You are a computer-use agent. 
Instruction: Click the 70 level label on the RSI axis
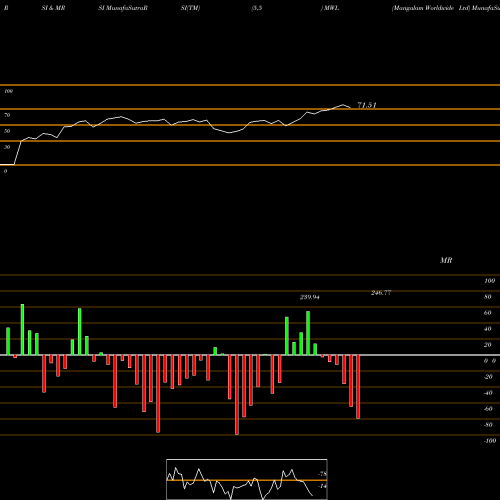coord(7,115)
